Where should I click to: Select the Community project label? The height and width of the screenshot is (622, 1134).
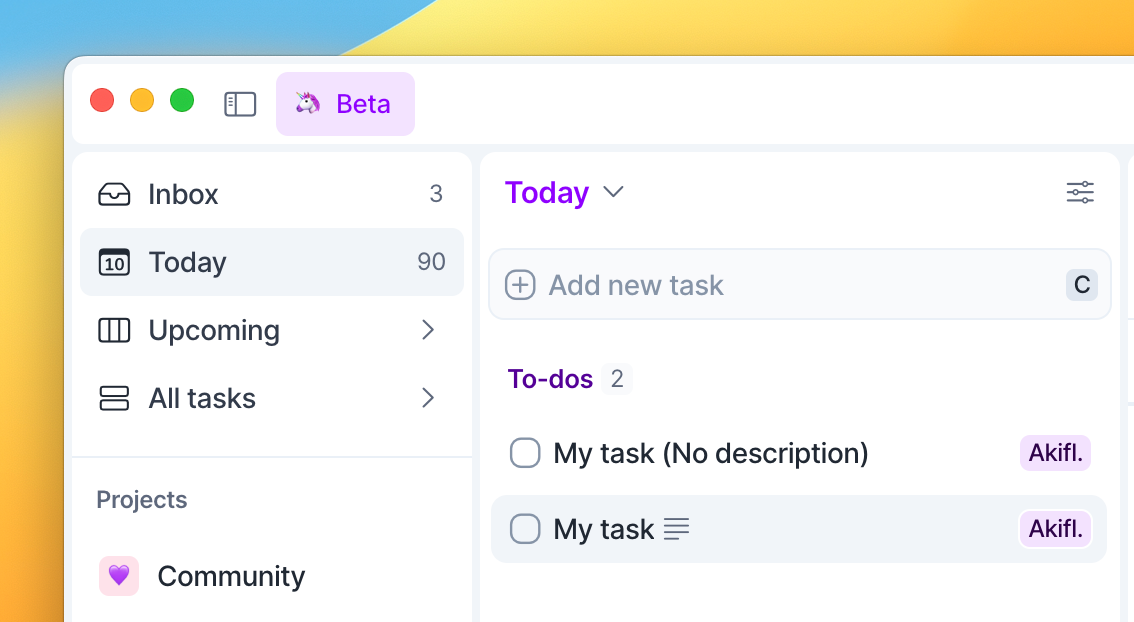[231, 576]
